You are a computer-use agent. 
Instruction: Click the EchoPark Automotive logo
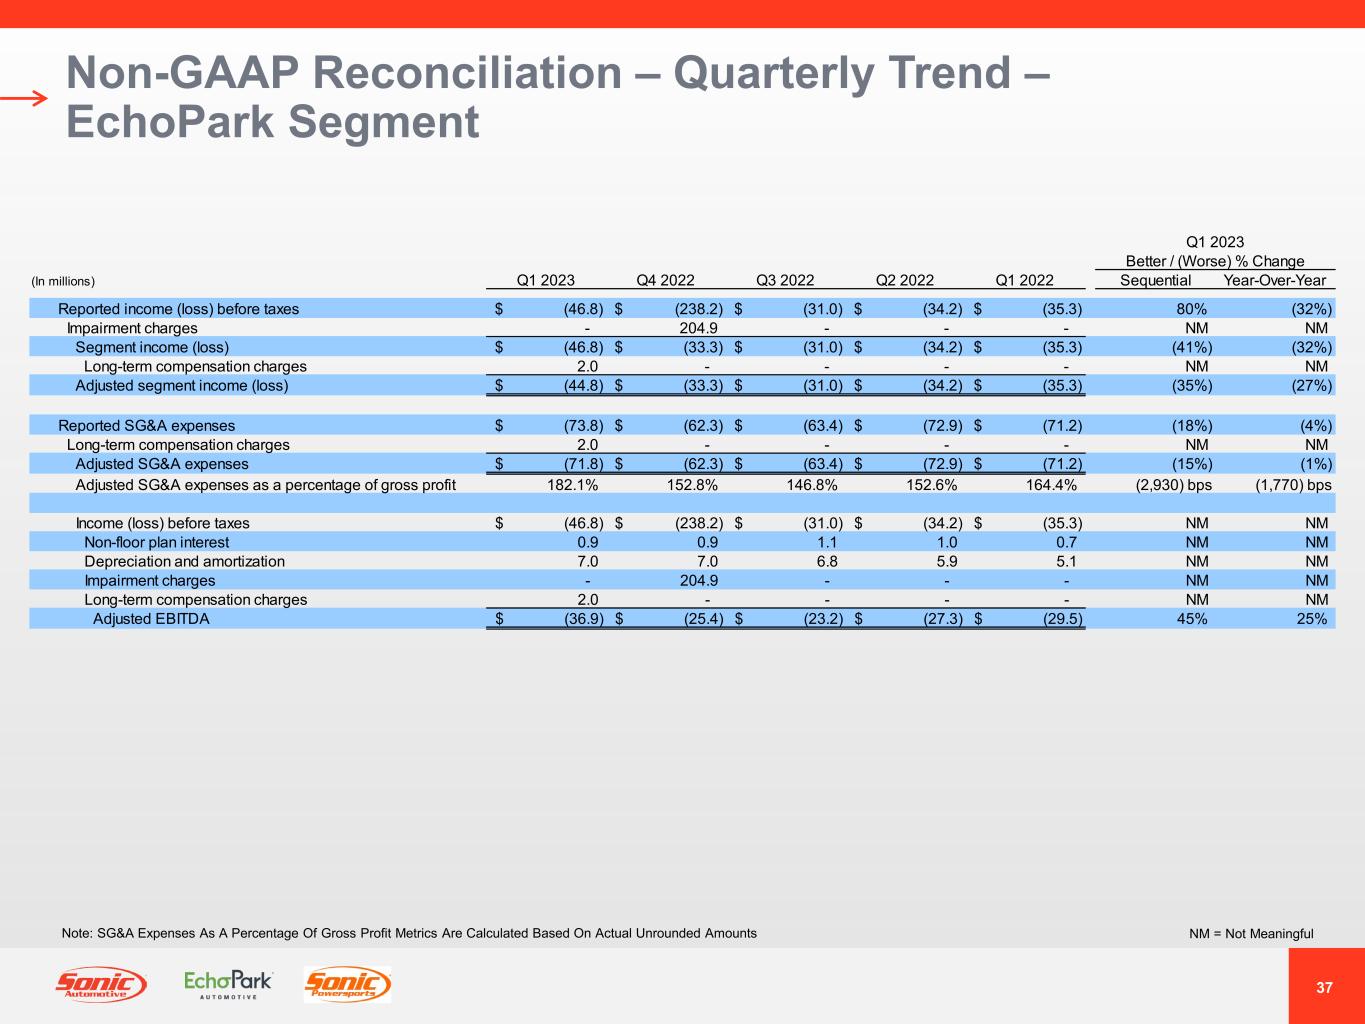[x=228, y=984]
